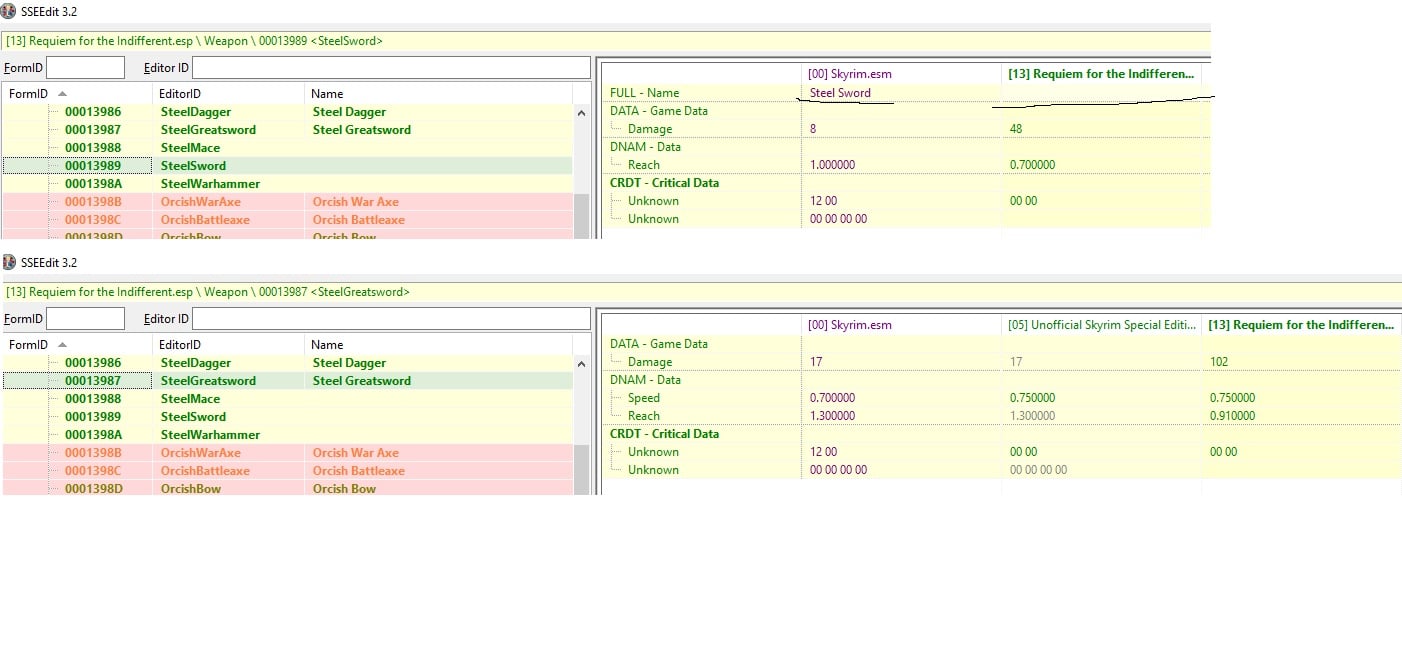Select SteelMace row 00013988 in lower window
Image resolution: width=1402 pixels, height=648 pixels.
(288, 399)
